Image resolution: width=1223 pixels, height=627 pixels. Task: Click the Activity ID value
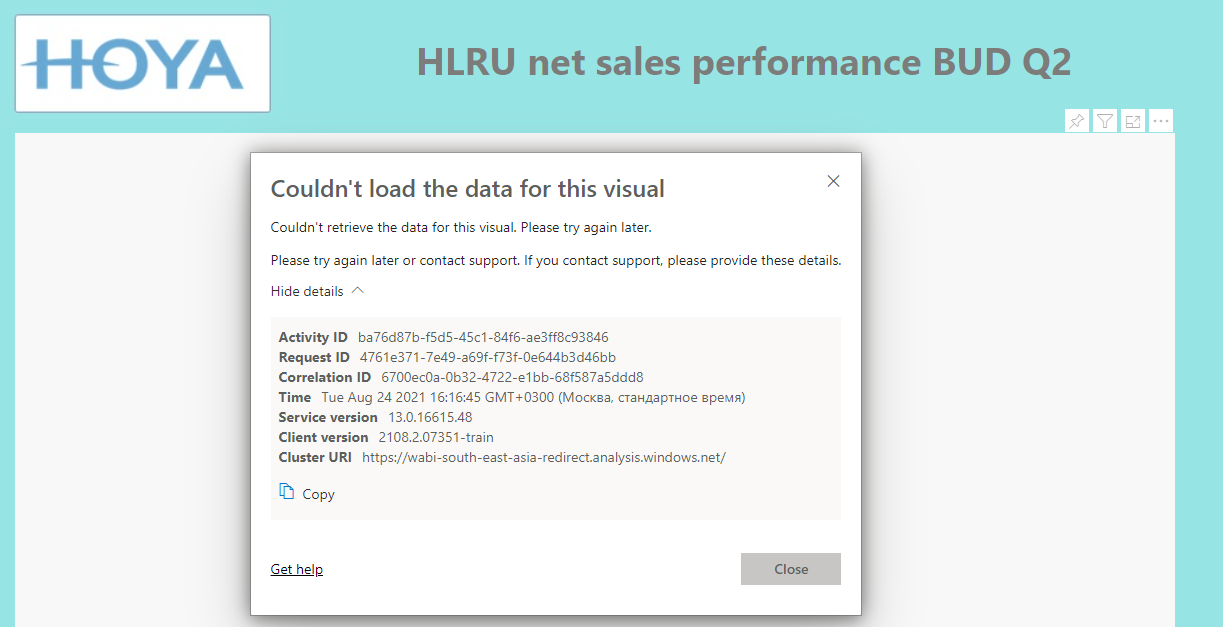(483, 337)
